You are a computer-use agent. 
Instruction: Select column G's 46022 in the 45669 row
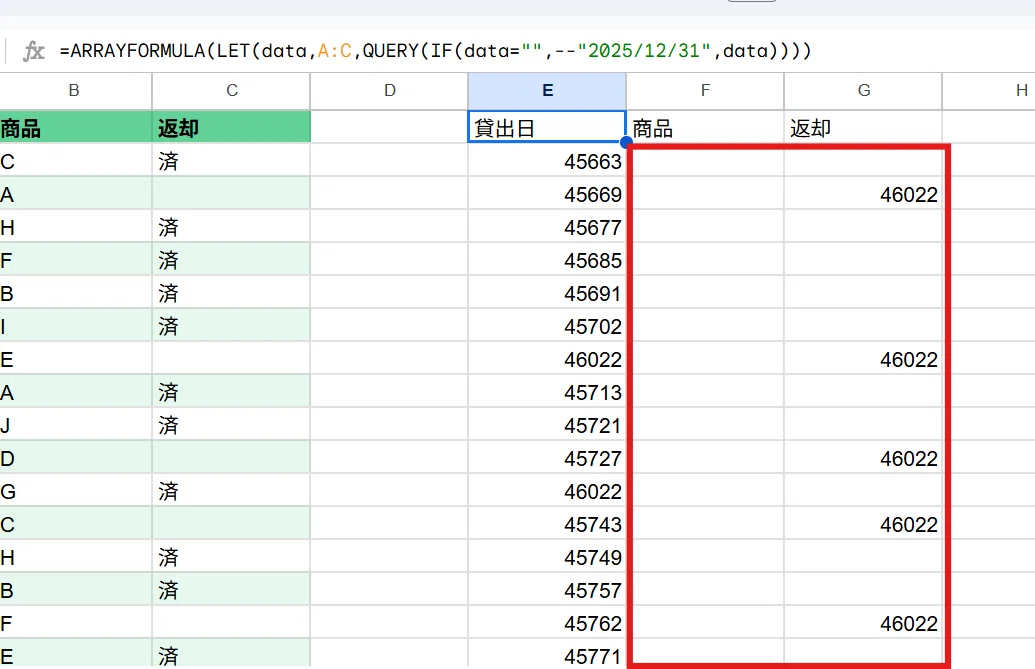pyautogui.click(x=863, y=194)
